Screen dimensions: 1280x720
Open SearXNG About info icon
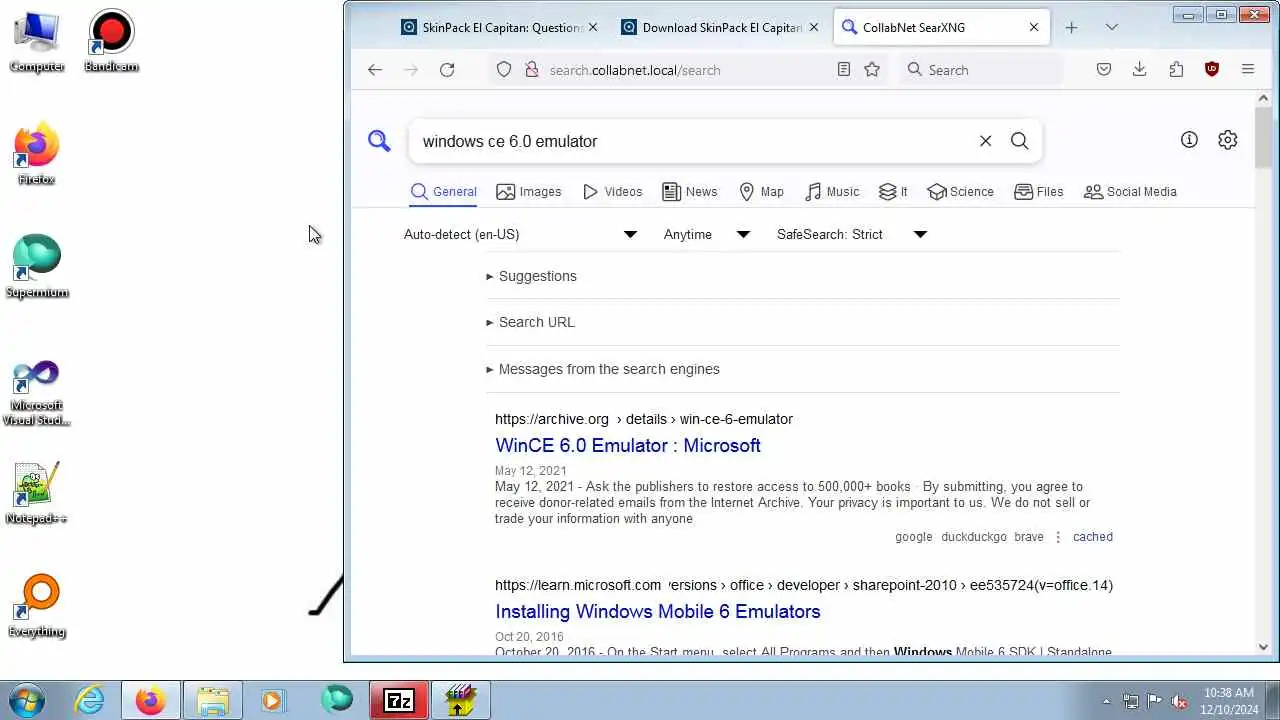click(x=1189, y=140)
